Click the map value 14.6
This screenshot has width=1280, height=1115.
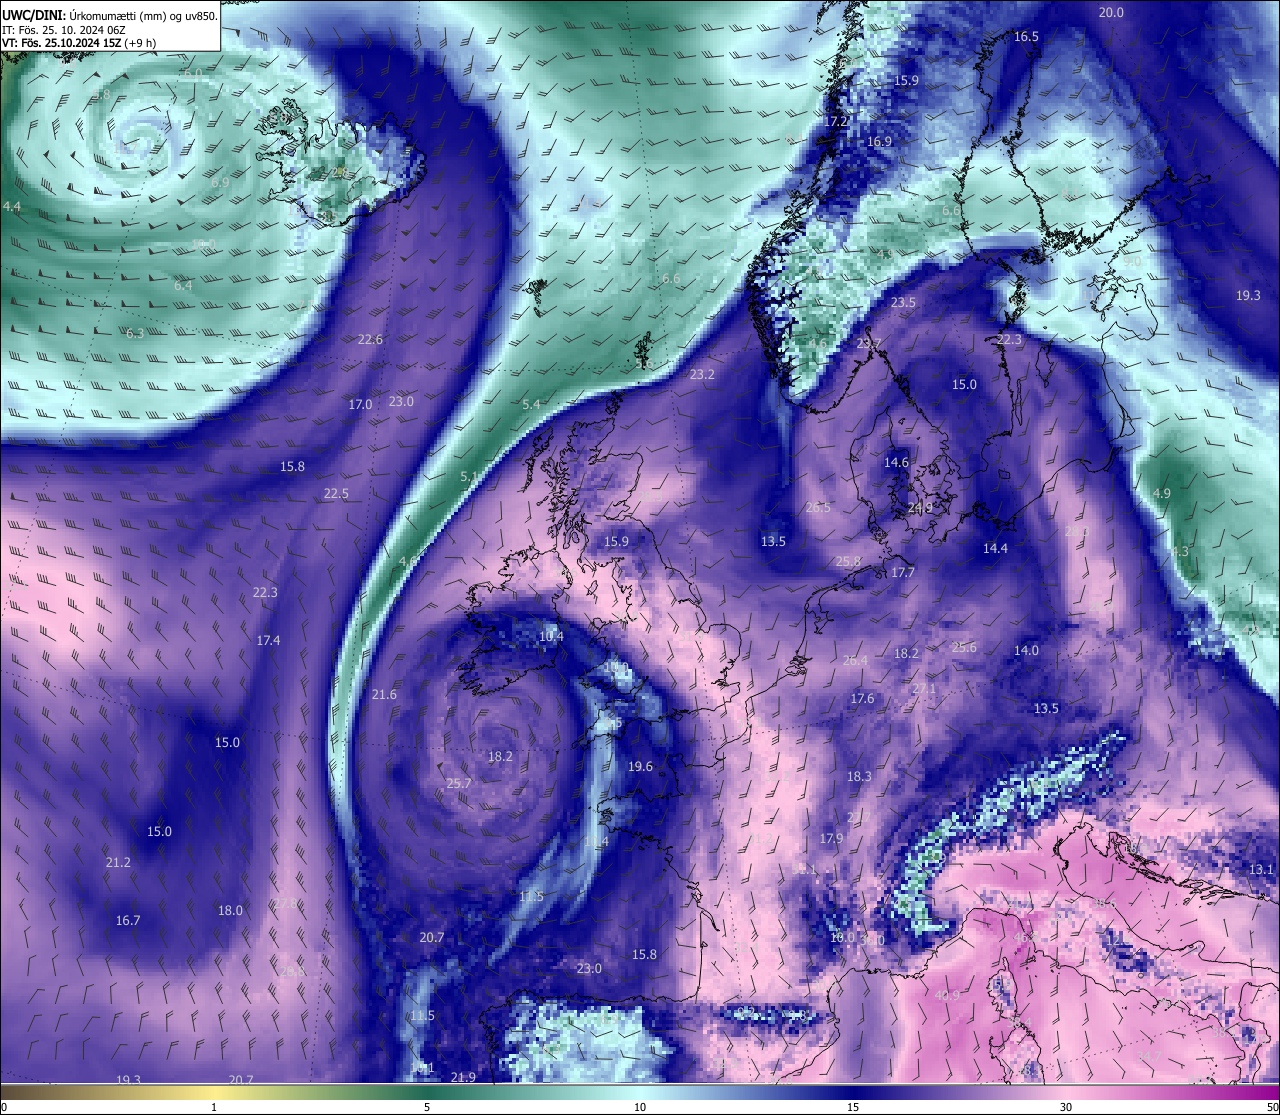[x=896, y=463]
